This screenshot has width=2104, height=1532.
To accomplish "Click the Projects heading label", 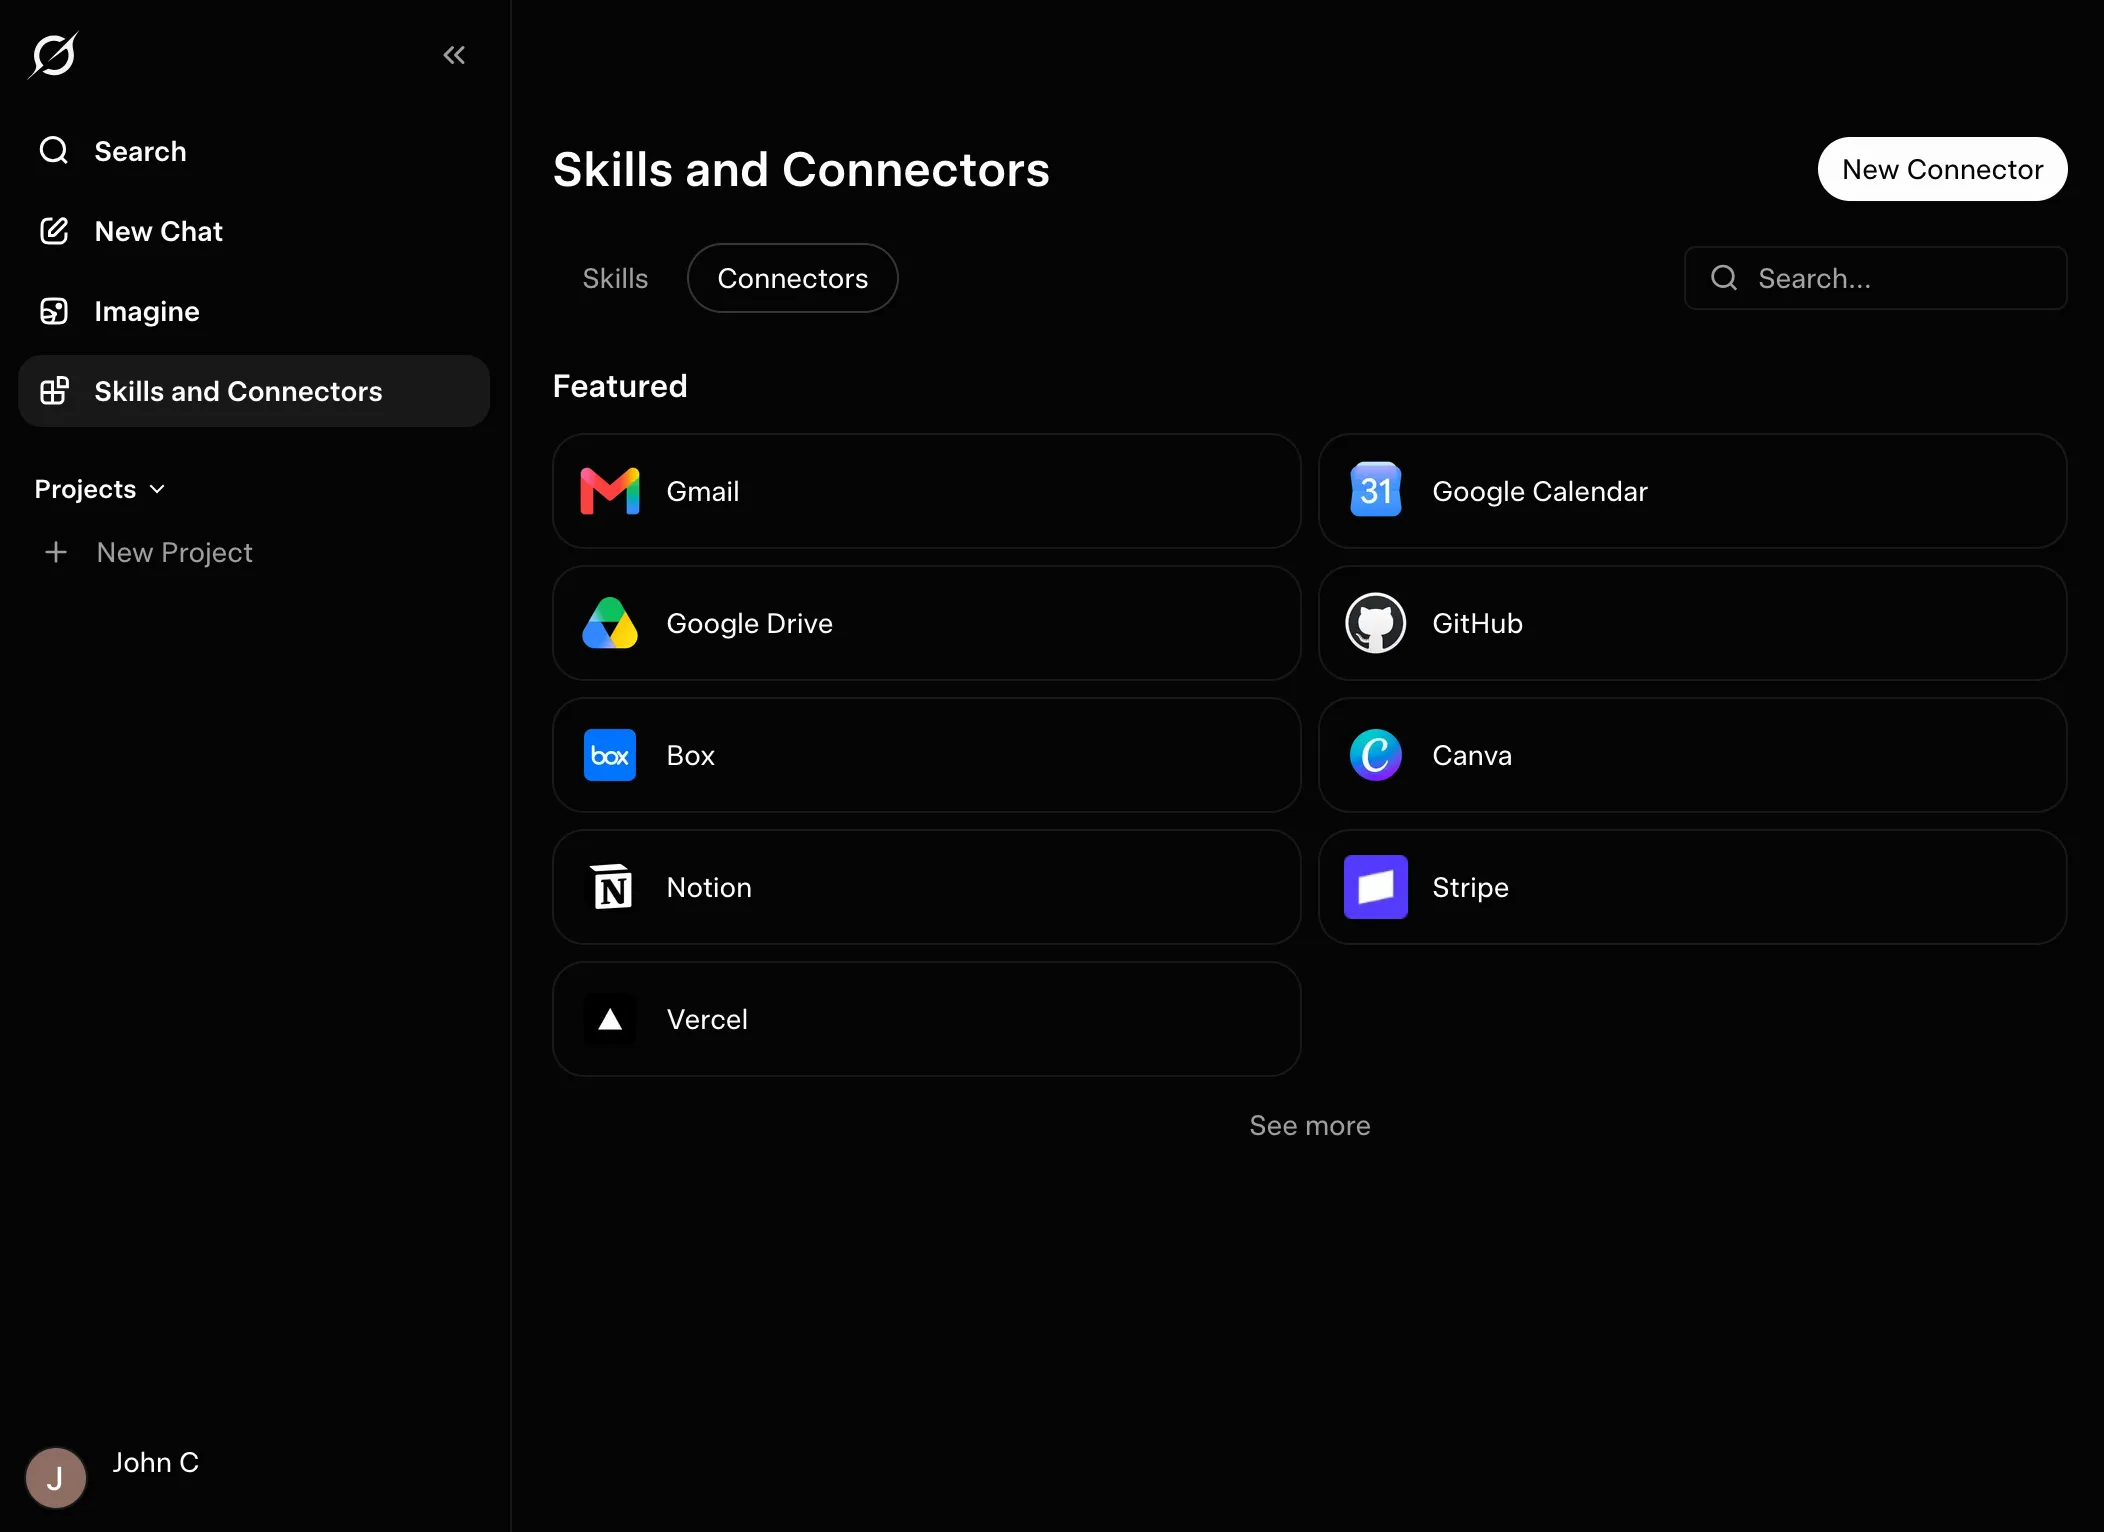I will 85,489.
